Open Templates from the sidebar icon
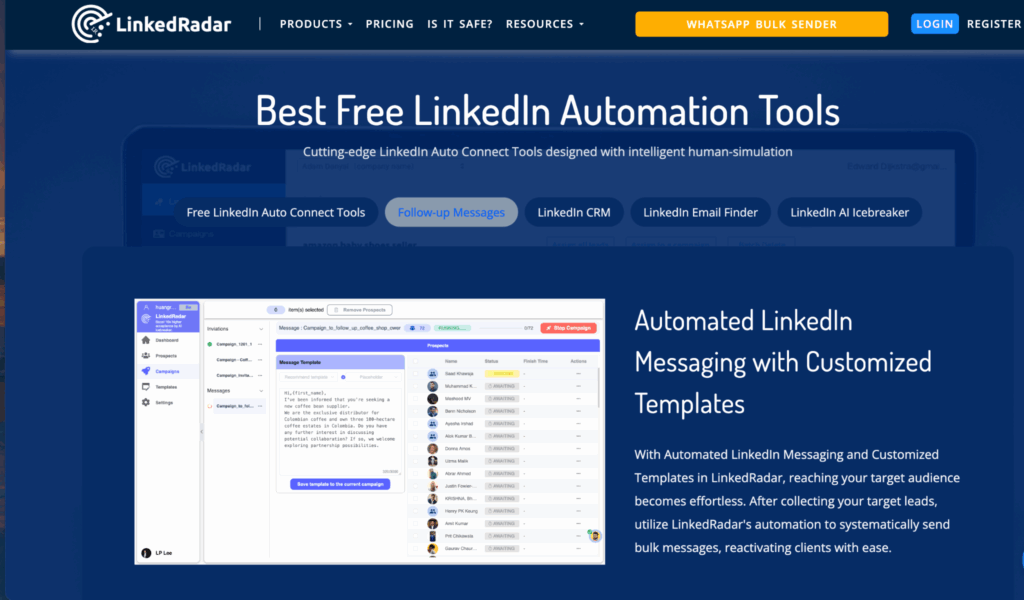The height and width of the screenshot is (600, 1024). 147,387
